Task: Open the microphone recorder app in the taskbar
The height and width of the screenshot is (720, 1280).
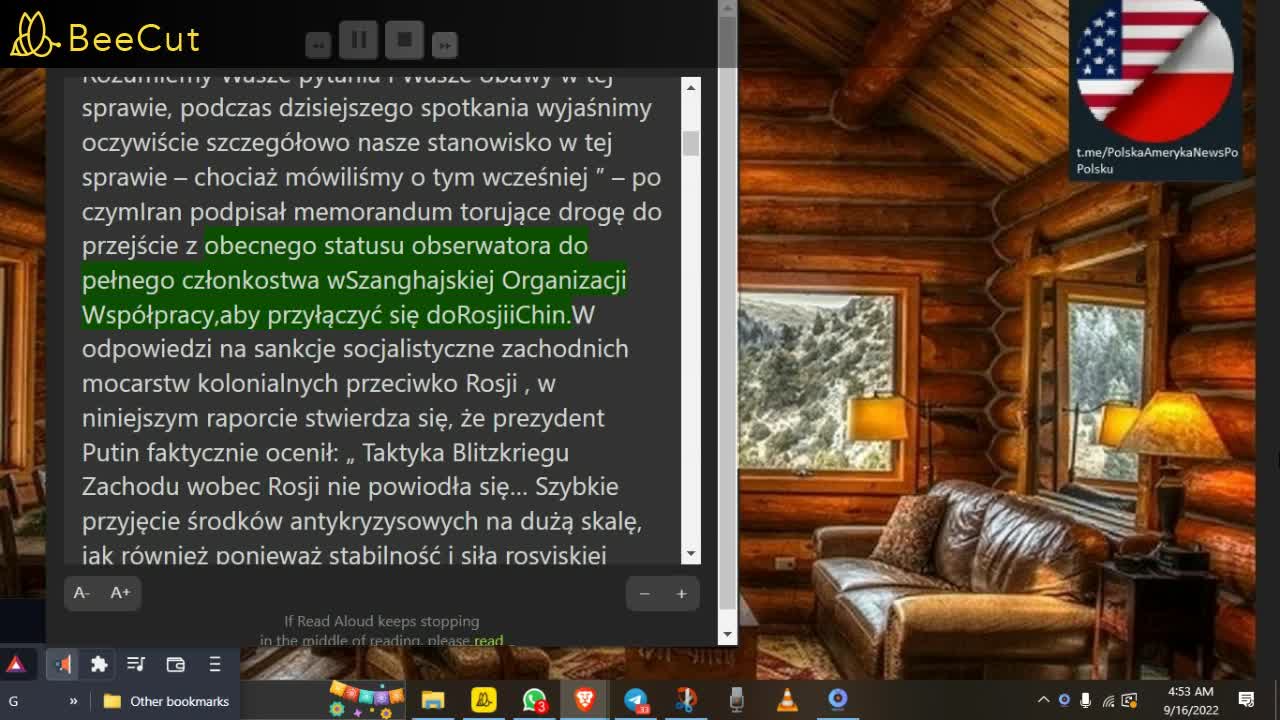Action: 737,700
